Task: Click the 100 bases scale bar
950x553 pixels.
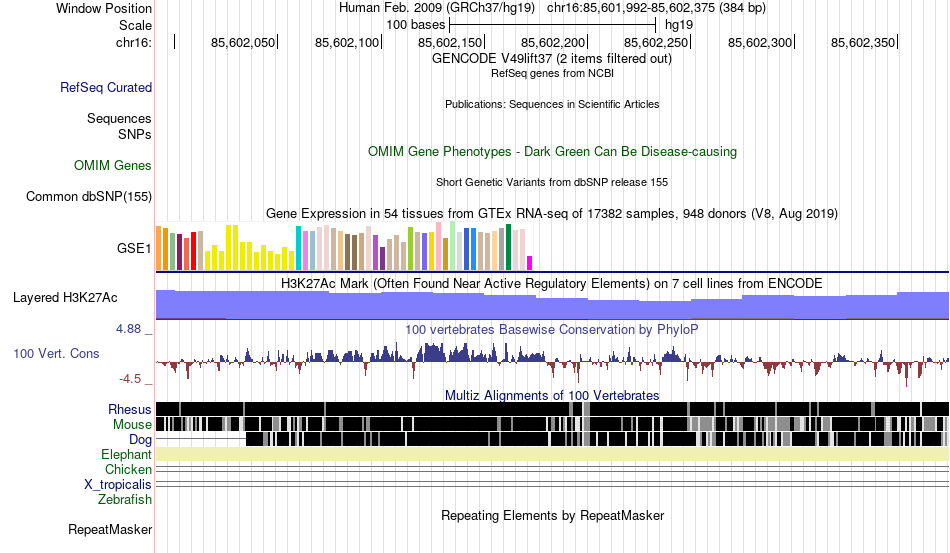Action: [x=553, y=25]
